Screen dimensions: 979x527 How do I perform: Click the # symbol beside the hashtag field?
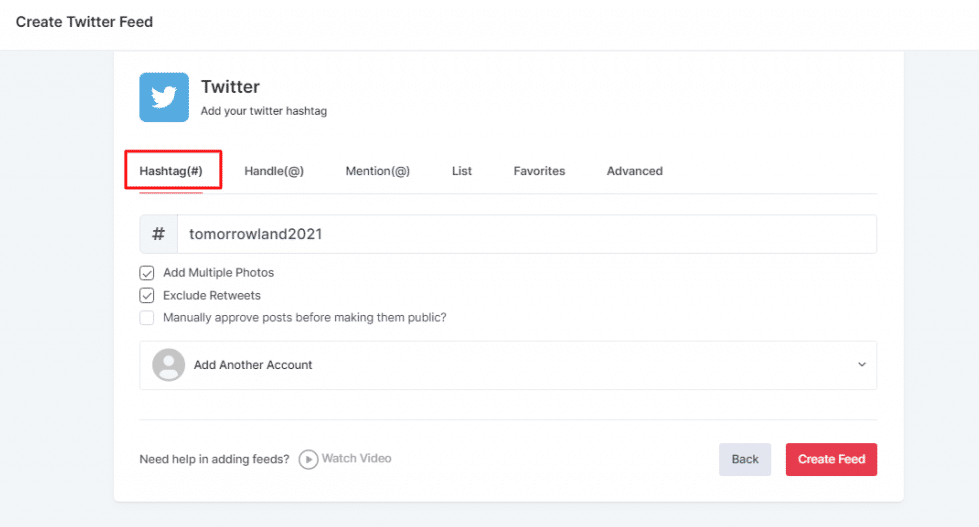158,234
